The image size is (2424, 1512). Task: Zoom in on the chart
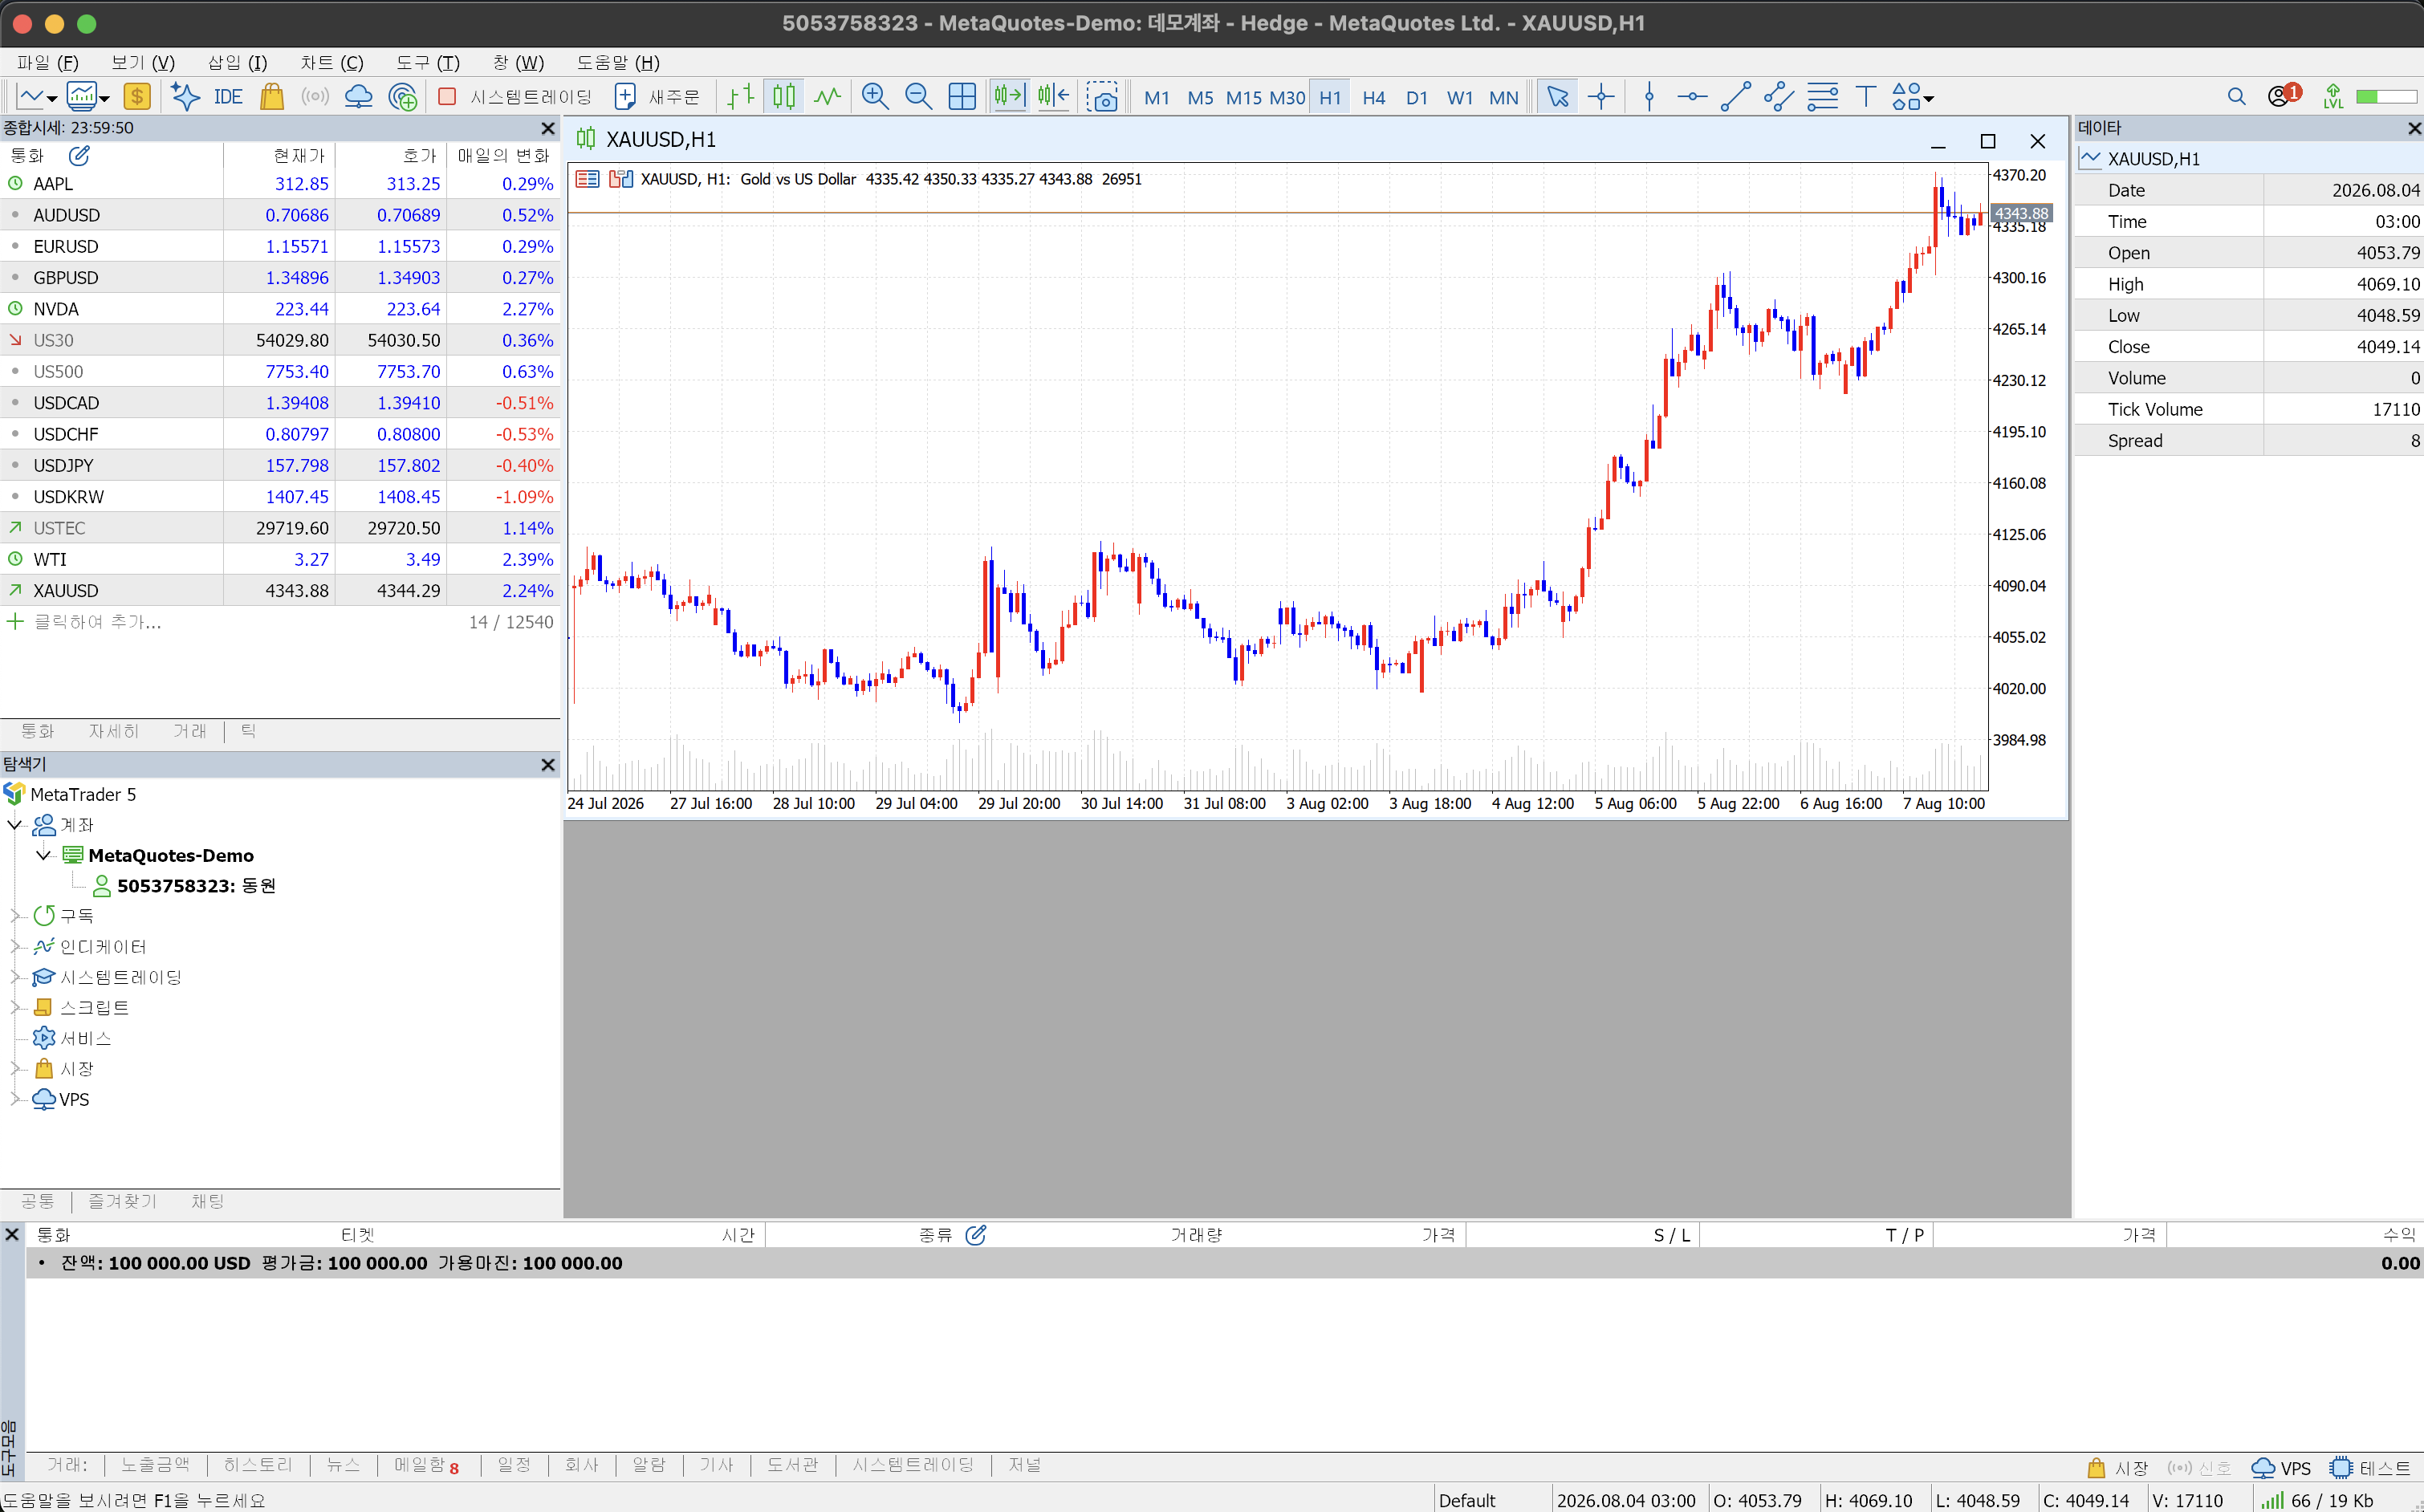875,97
